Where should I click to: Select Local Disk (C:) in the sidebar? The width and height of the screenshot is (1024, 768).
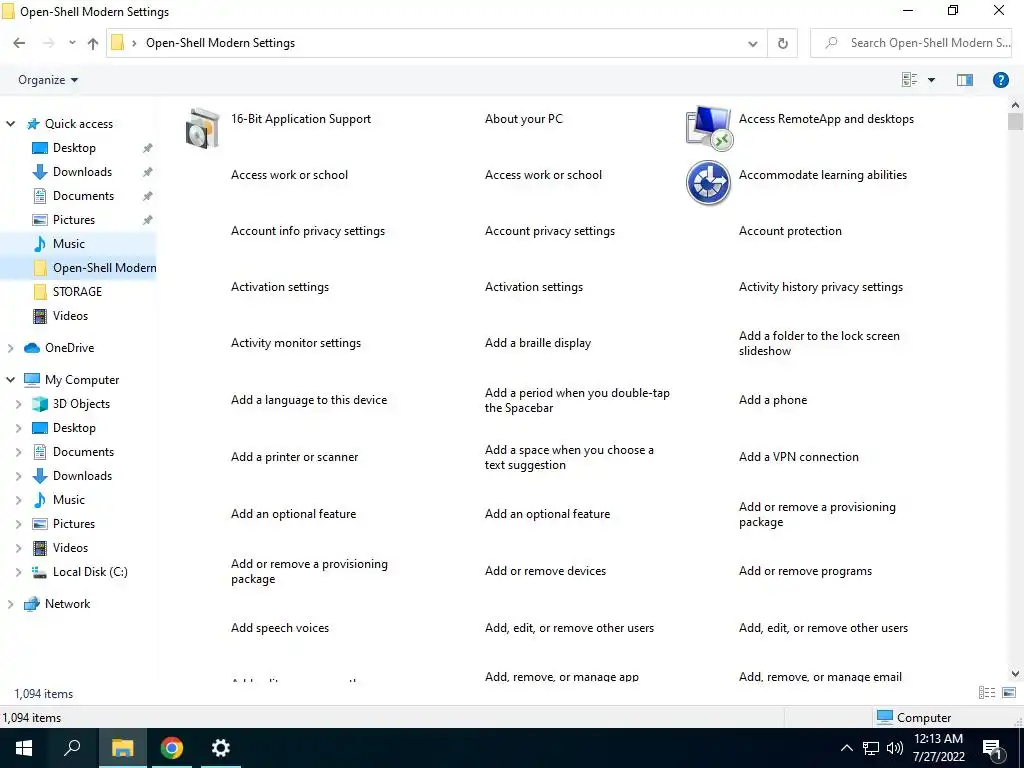pos(90,572)
